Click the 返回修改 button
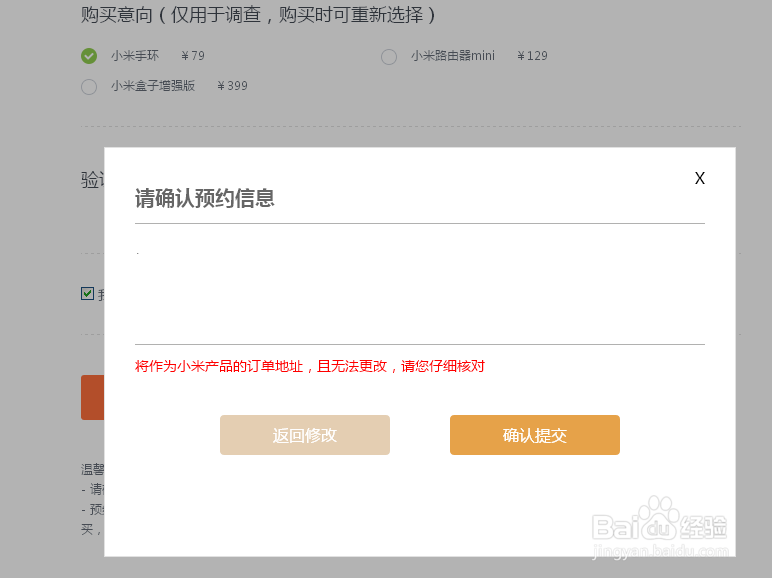This screenshot has width=772, height=578. point(305,435)
